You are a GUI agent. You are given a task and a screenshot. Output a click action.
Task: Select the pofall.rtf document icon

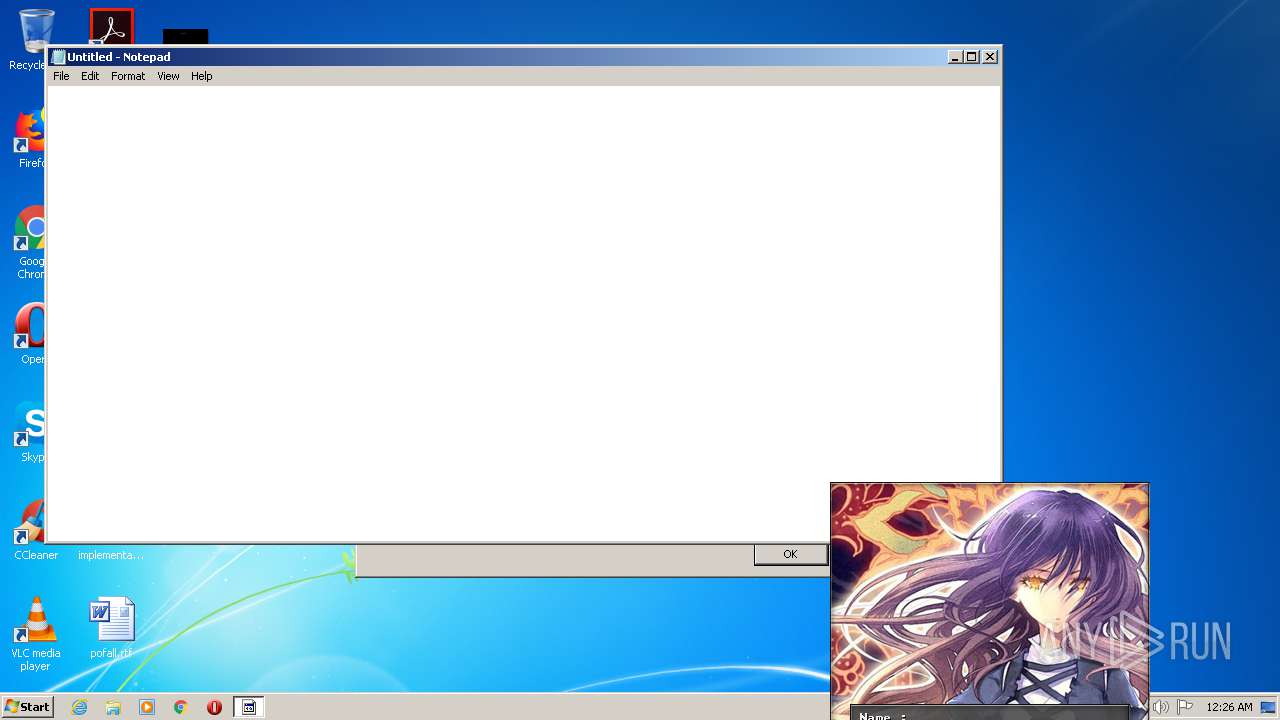click(111, 628)
